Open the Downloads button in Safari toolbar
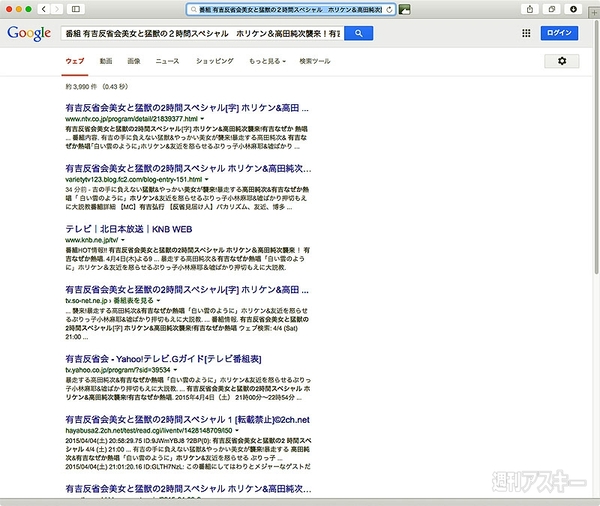Screen dimensions: 600x506 573,9
